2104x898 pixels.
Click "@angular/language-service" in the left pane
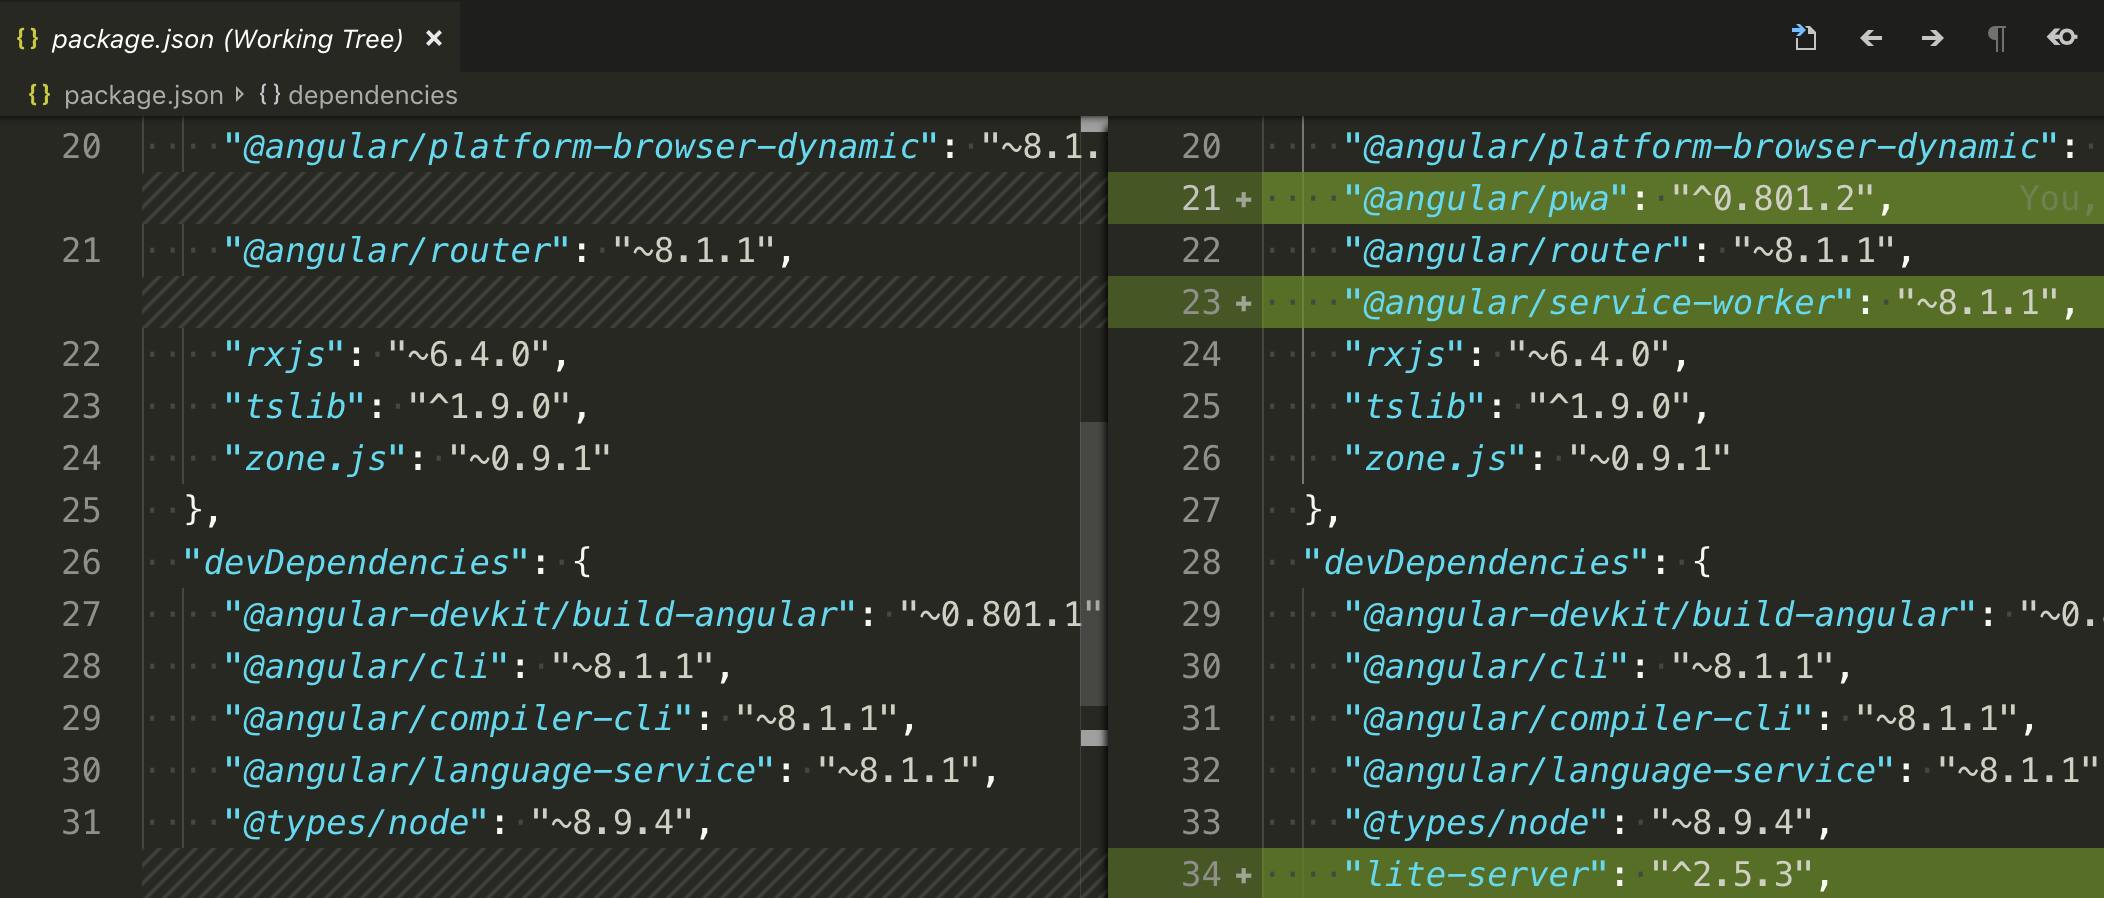click(x=499, y=770)
